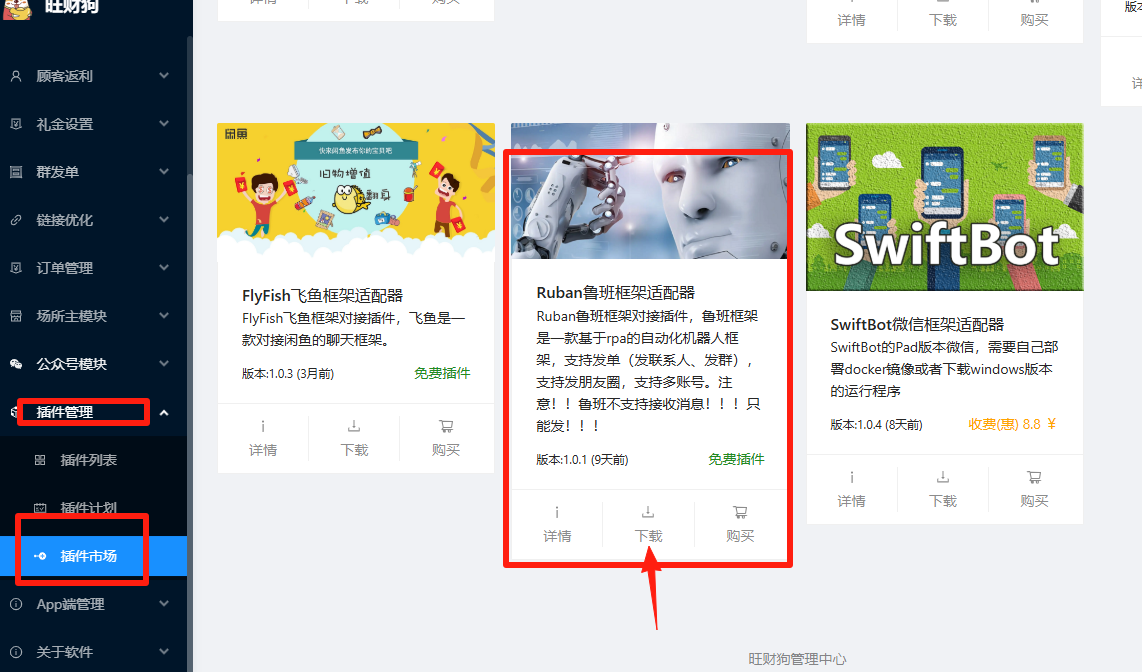This screenshot has width=1142, height=672.
Task: Click the FlyFish banner thumbnail image
Action: pos(355,190)
